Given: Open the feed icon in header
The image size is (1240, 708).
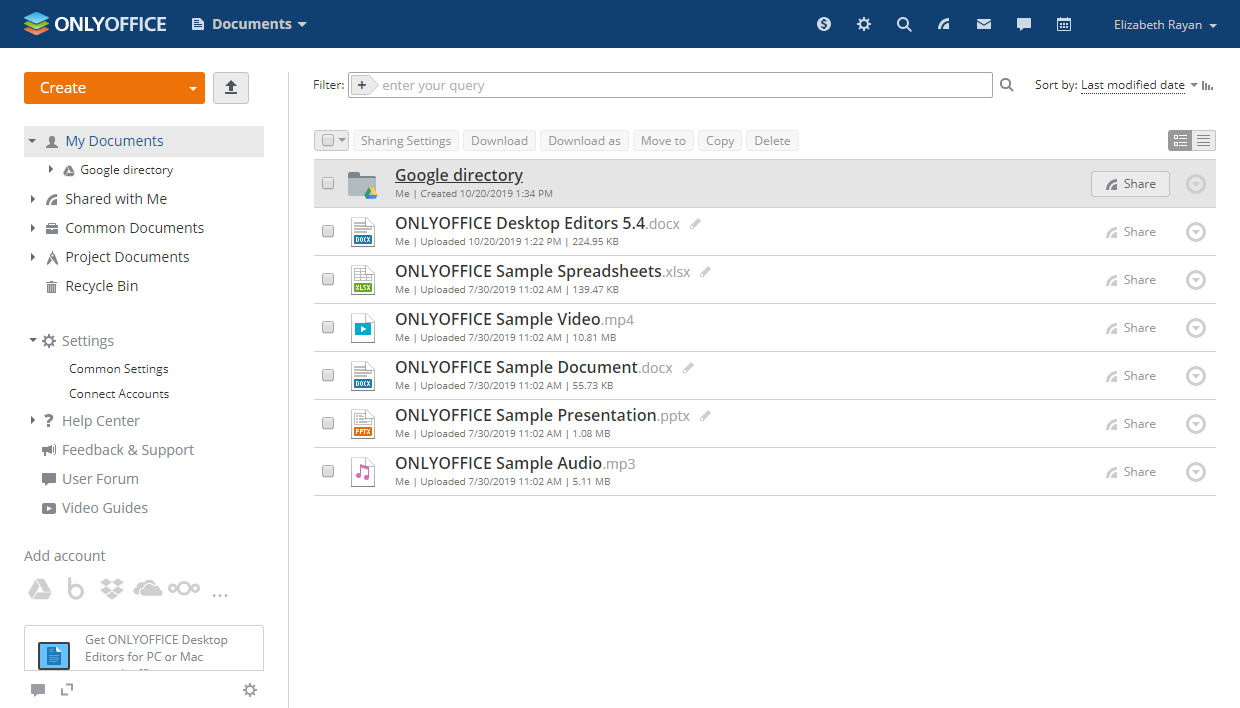Looking at the screenshot, I should coord(944,24).
